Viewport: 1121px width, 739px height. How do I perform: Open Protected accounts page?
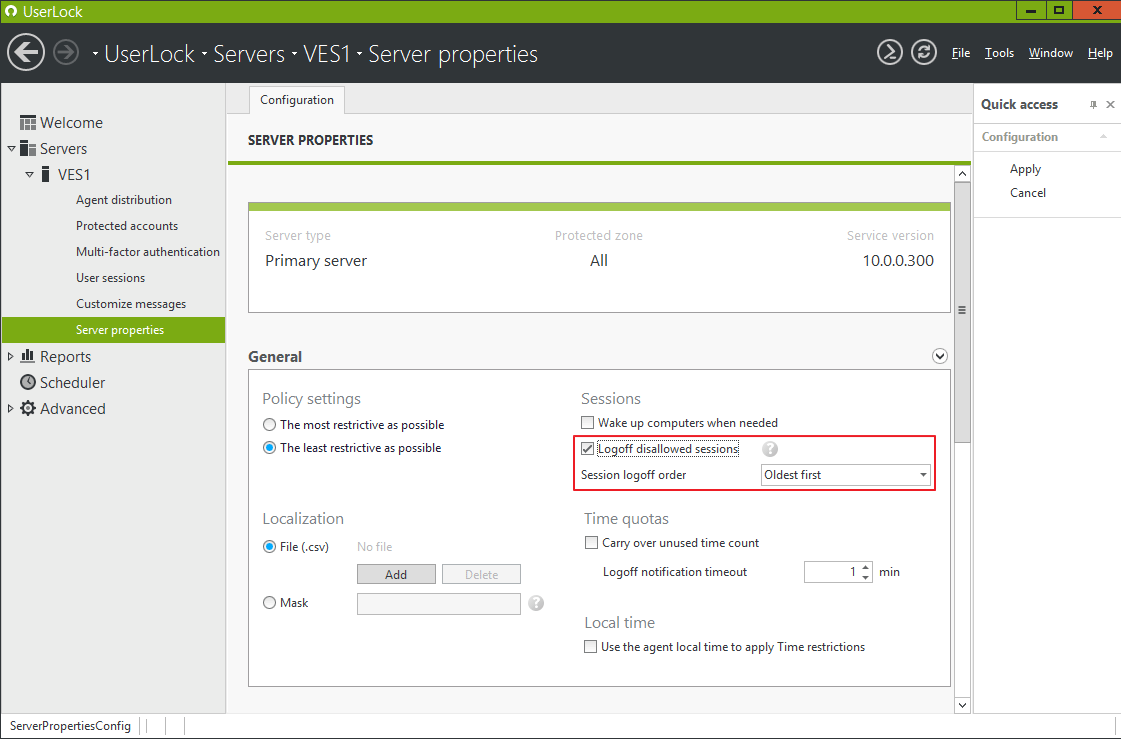[x=127, y=226]
